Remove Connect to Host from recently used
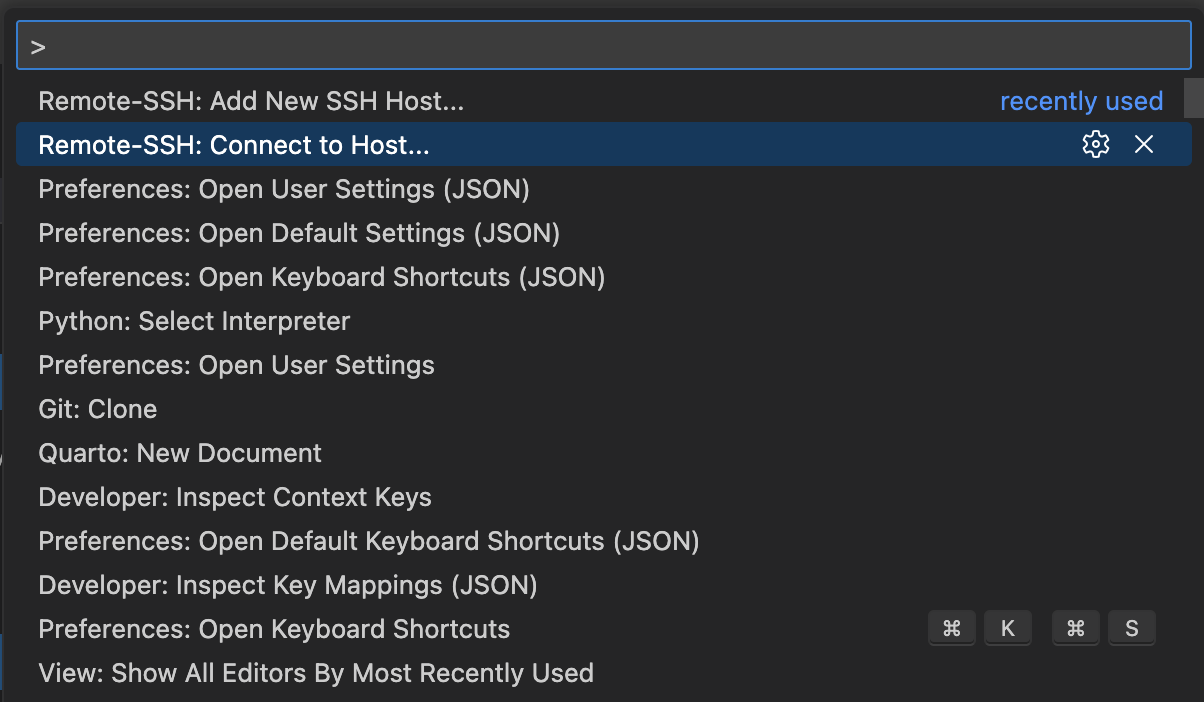This screenshot has height=702, width=1204. coord(1144,144)
